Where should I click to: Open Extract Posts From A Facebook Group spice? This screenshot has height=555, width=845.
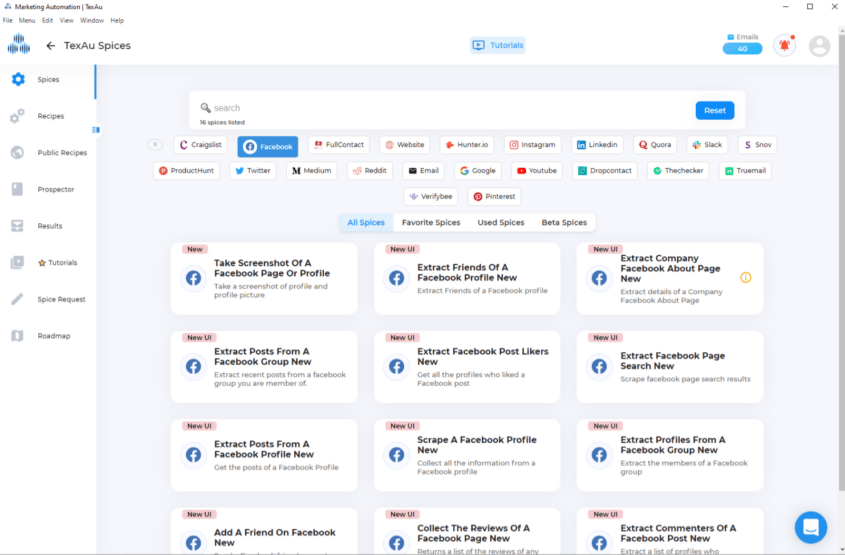tap(264, 367)
